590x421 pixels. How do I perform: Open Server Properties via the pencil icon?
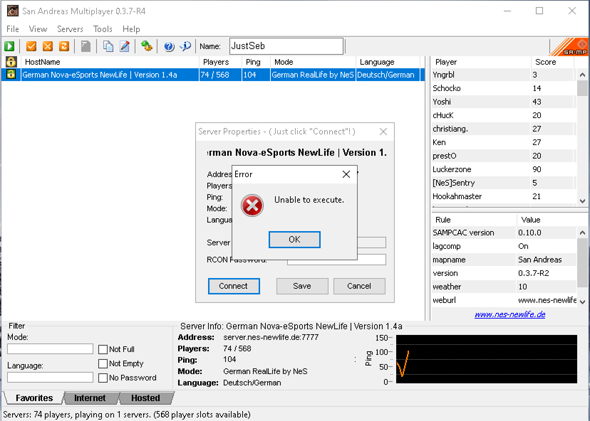[125, 46]
